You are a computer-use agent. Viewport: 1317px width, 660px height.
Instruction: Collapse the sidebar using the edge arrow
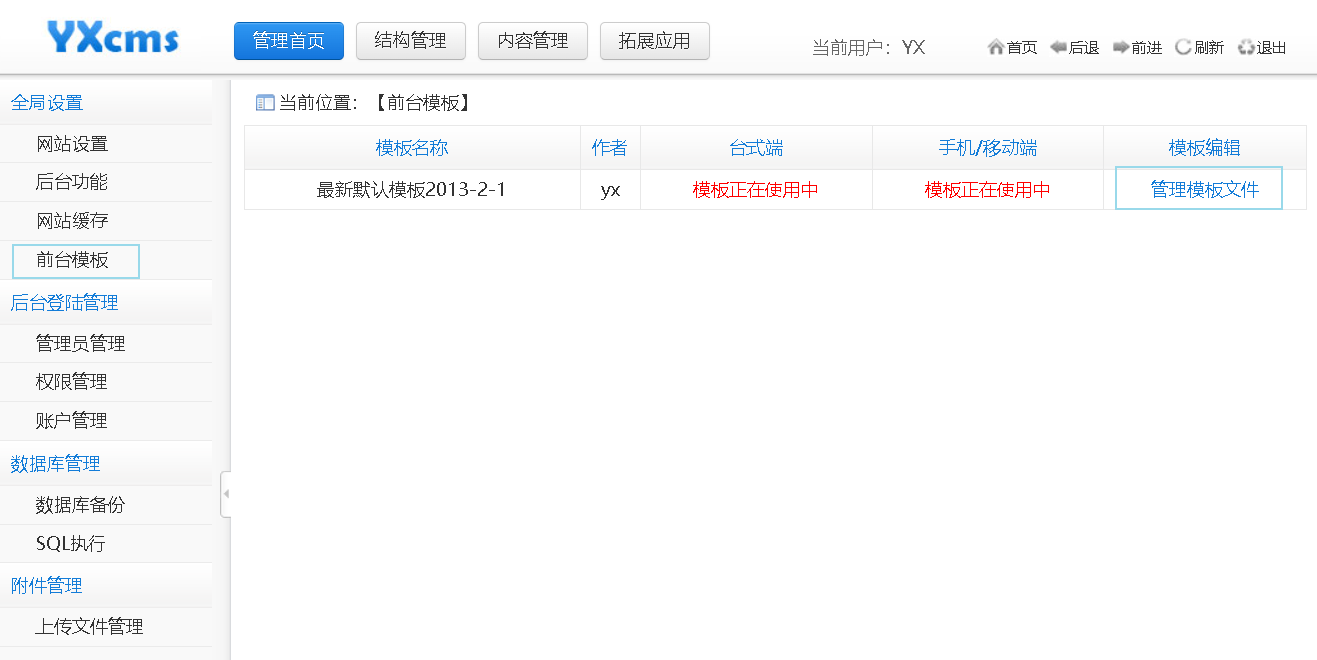tap(226, 491)
